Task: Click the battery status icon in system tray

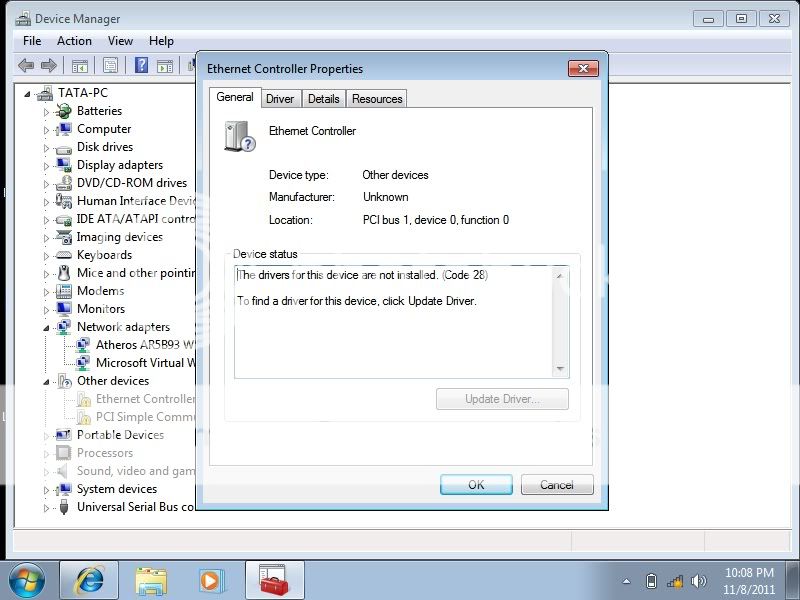Action: tap(652, 581)
